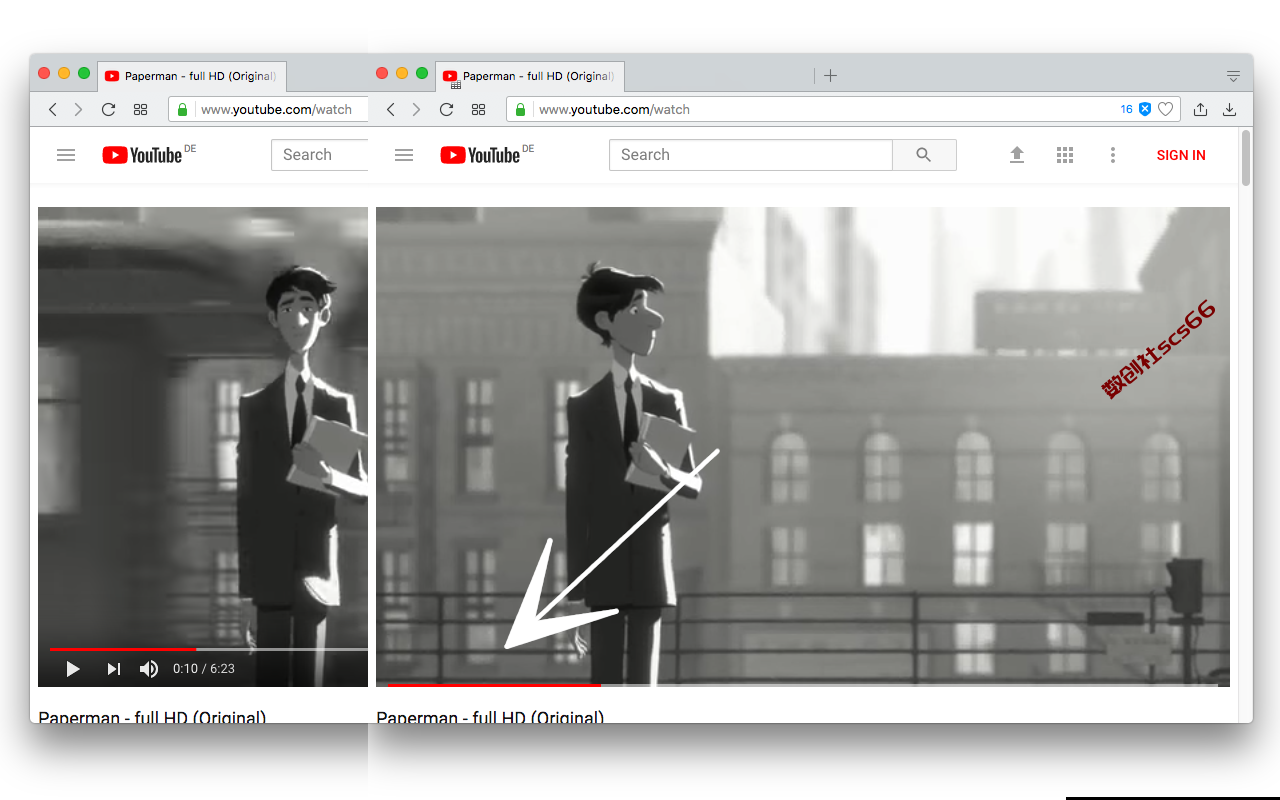The image size is (1280, 800).
Task: Go back in the right browser window
Action: (391, 109)
